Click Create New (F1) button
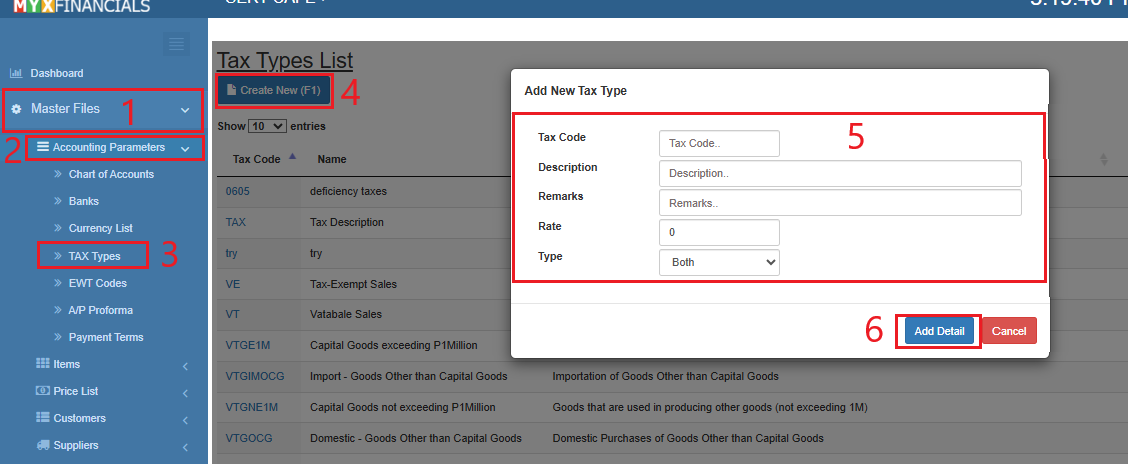The image size is (1128, 464). tap(274, 91)
